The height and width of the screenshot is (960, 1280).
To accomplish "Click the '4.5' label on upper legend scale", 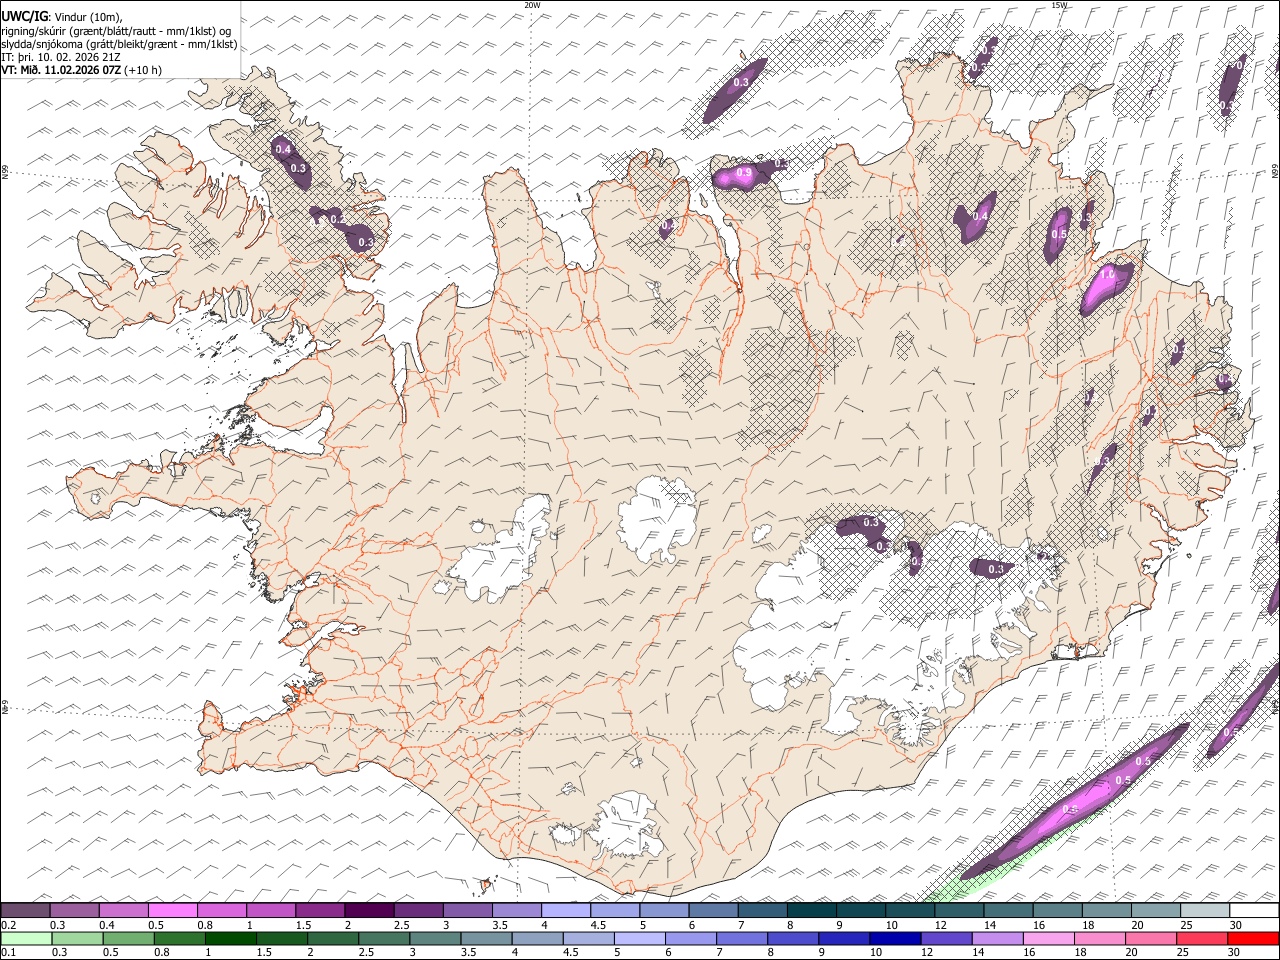I will point(598,925).
